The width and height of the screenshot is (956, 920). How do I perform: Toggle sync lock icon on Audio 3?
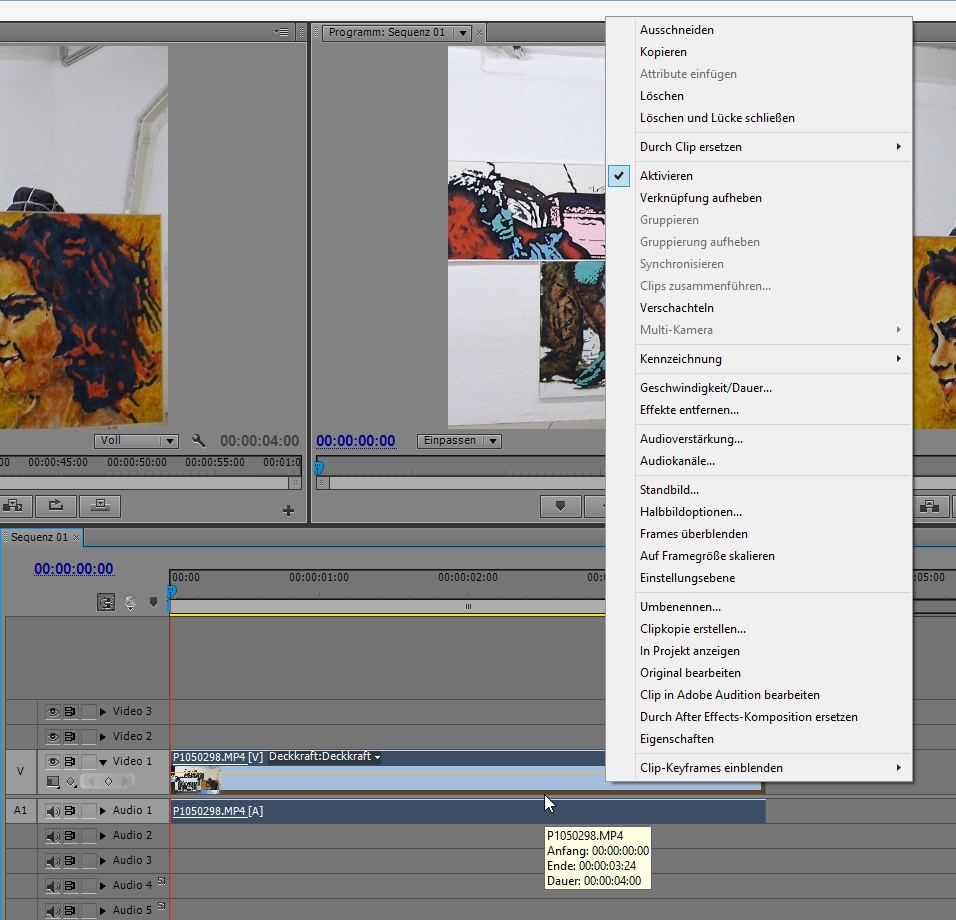point(70,861)
